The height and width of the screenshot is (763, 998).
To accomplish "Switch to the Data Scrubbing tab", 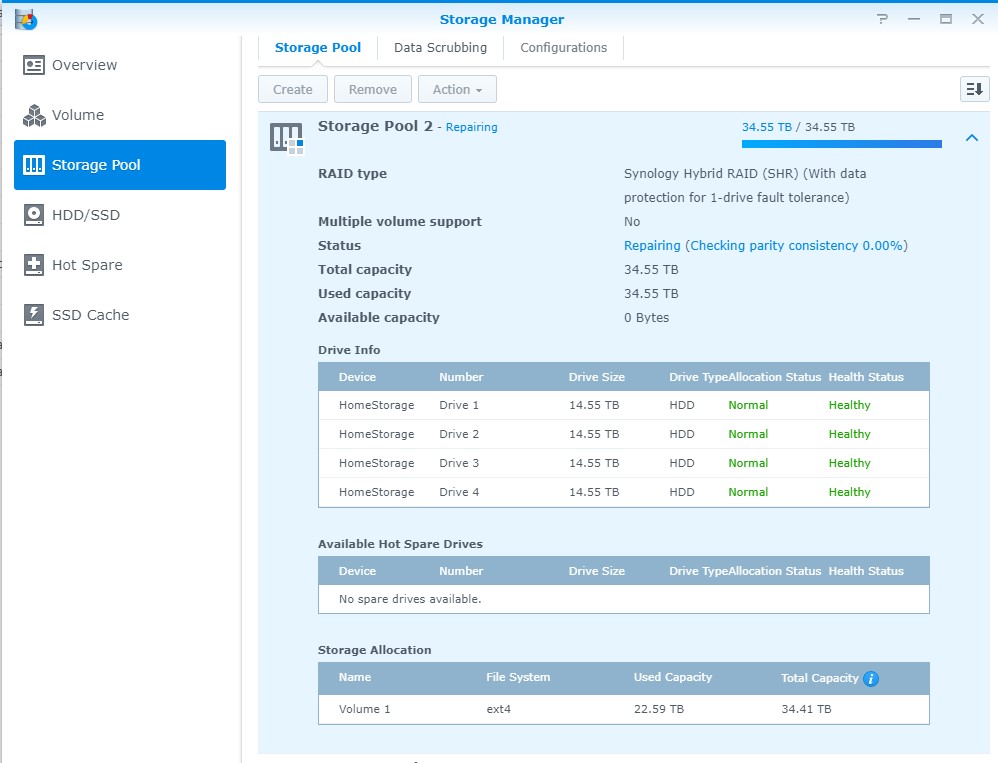I will point(440,48).
